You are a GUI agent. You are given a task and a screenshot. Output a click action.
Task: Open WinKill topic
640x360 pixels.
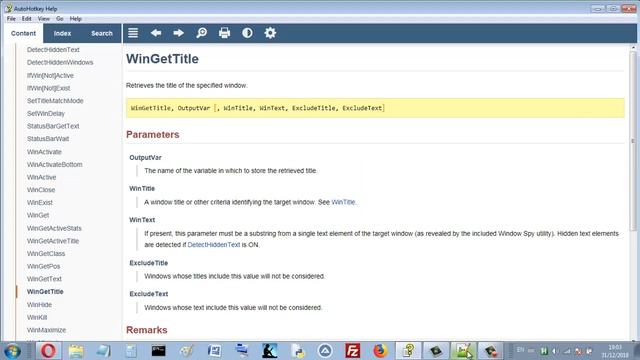(37, 318)
